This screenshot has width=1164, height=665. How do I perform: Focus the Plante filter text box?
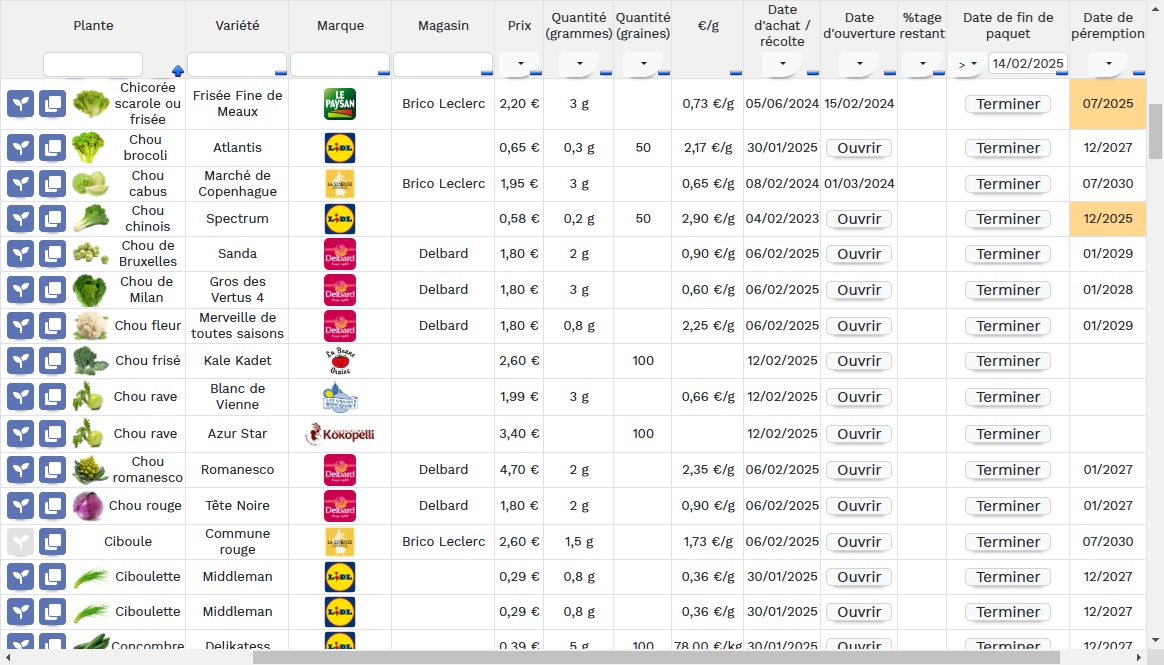tap(93, 65)
